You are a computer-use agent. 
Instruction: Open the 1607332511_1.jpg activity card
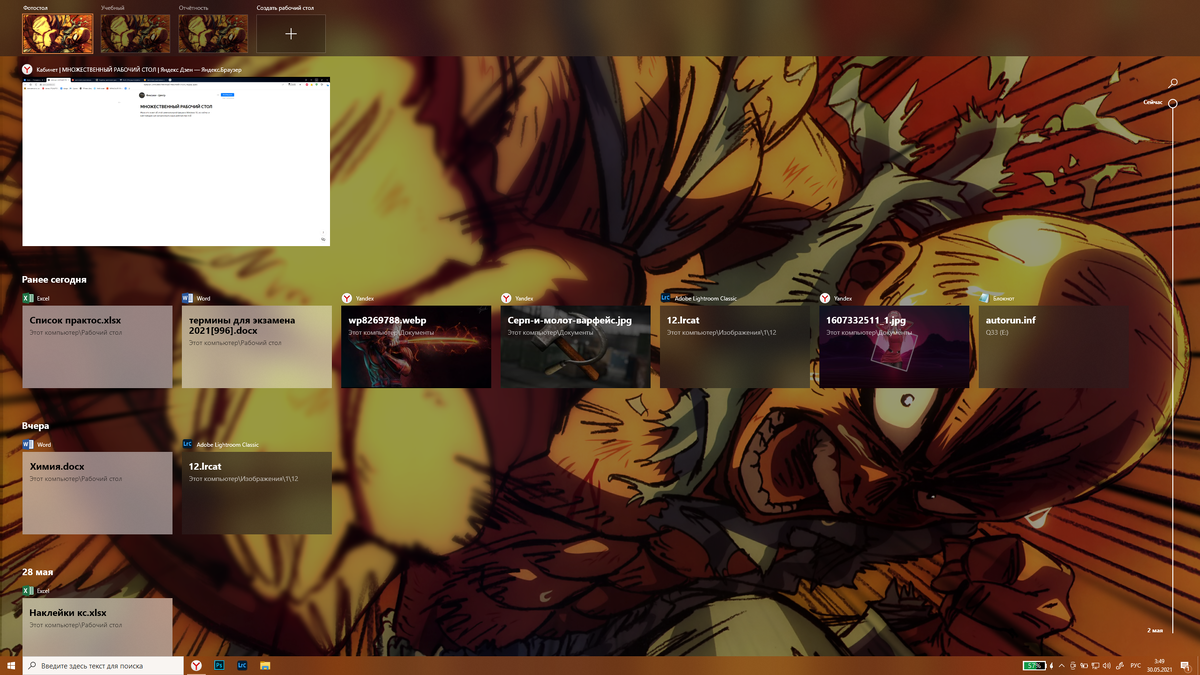coord(894,347)
